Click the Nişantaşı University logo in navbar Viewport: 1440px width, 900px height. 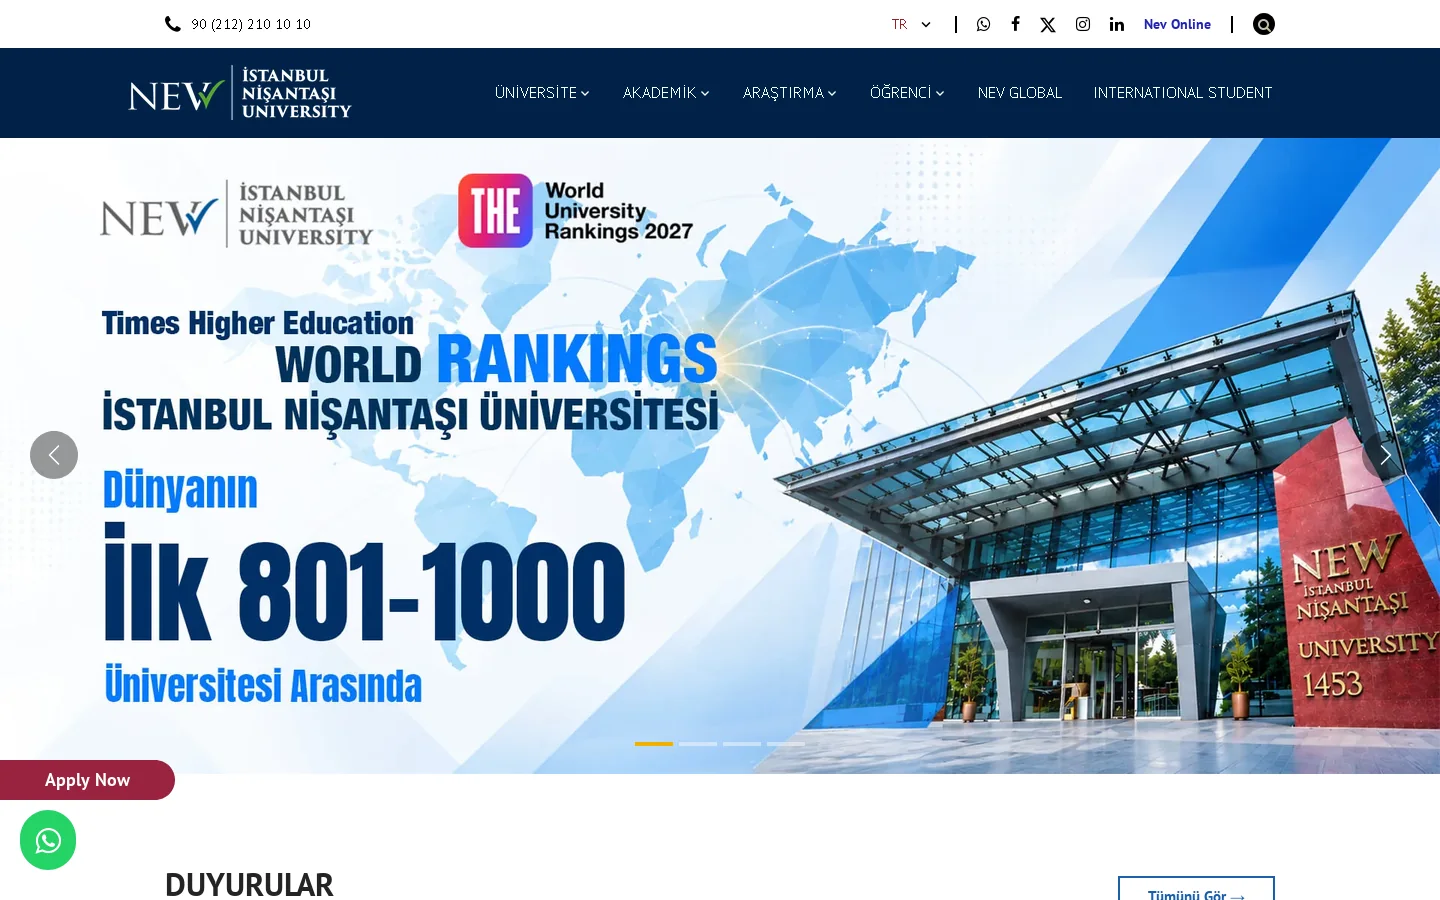[240, 93]
